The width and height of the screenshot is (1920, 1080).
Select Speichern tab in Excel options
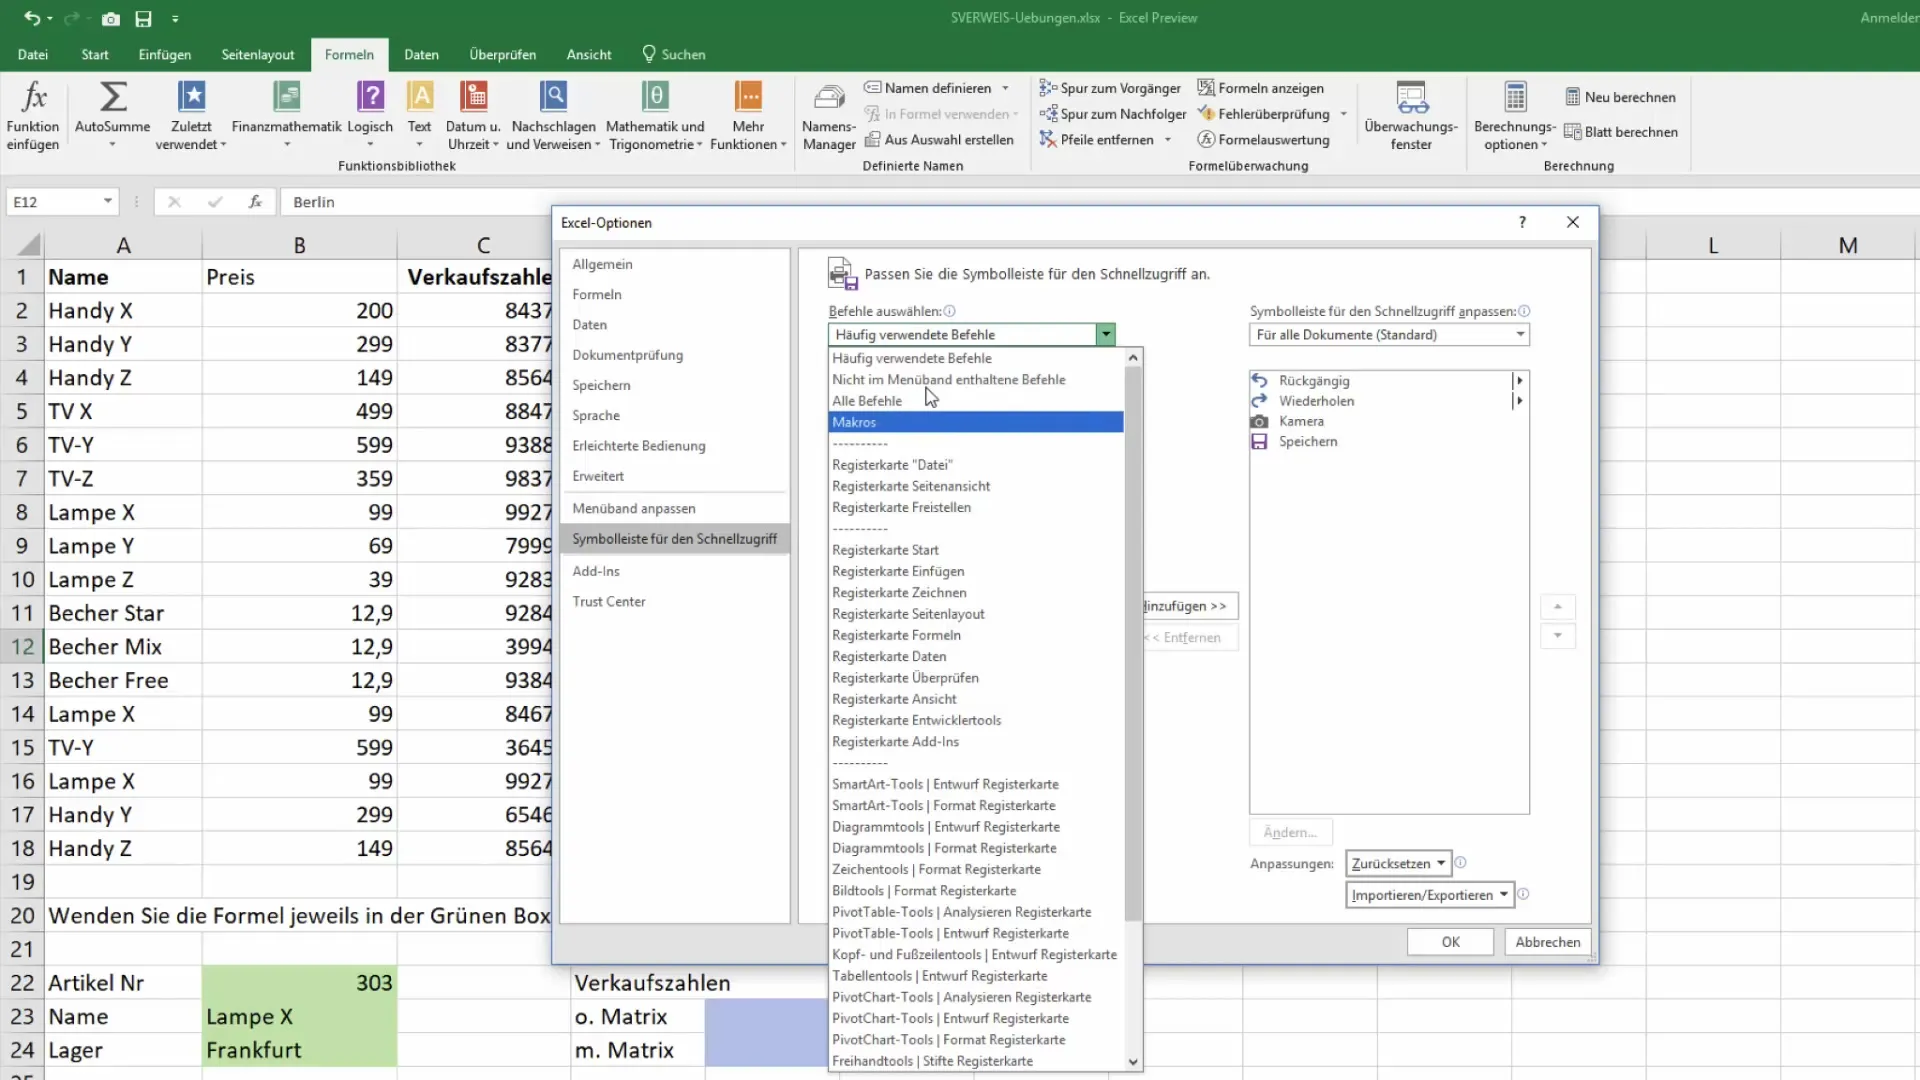[x=603, y=384]
